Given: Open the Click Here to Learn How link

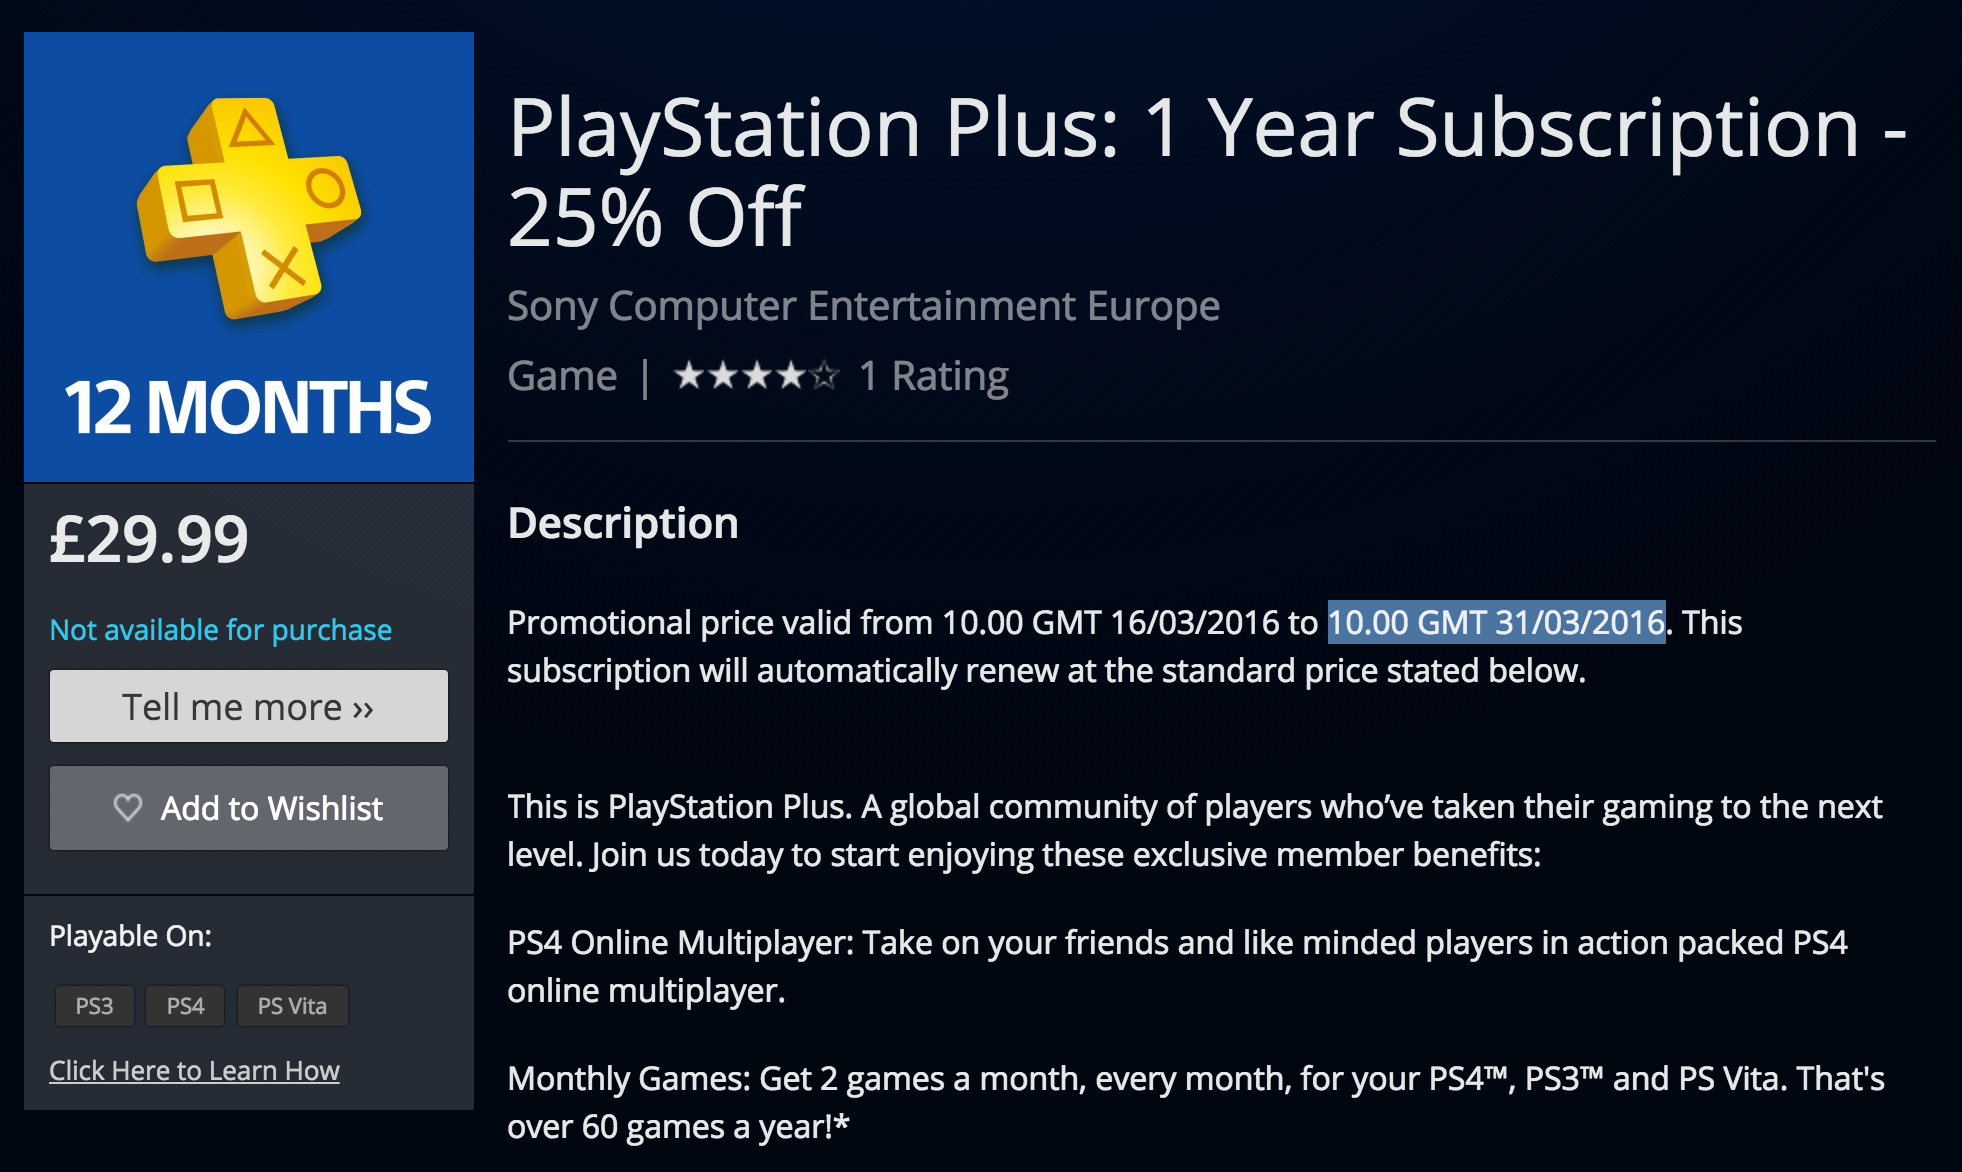Looking at the screenshot, I should (194, 1070).
